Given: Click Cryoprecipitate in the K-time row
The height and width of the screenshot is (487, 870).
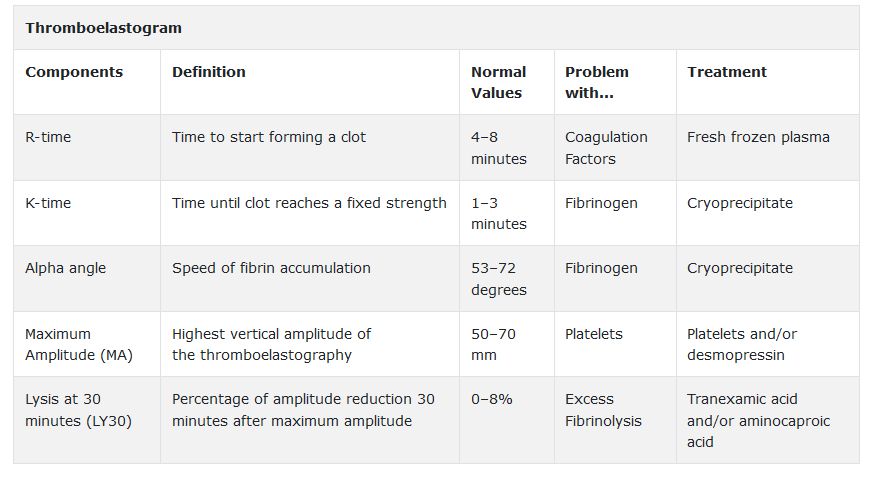Looking at the screenshot, I should pyautogui.click(x=740, y=204).
